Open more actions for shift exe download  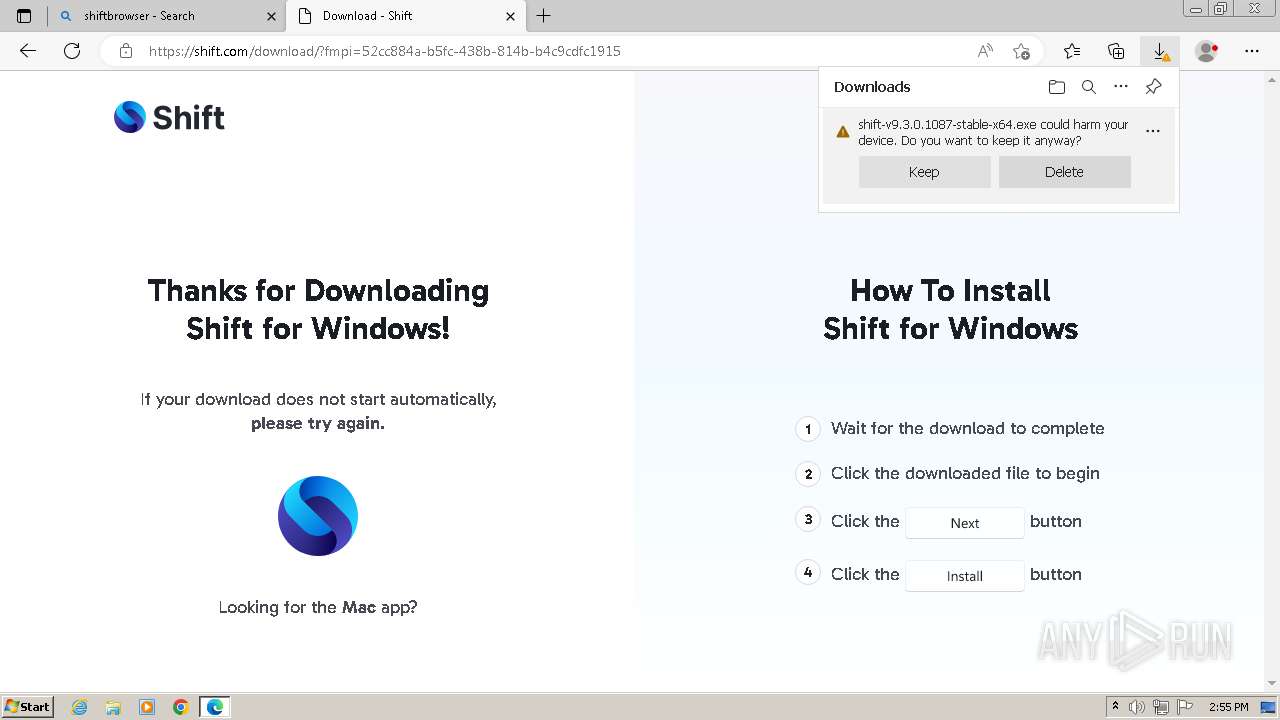(1153, 131)
